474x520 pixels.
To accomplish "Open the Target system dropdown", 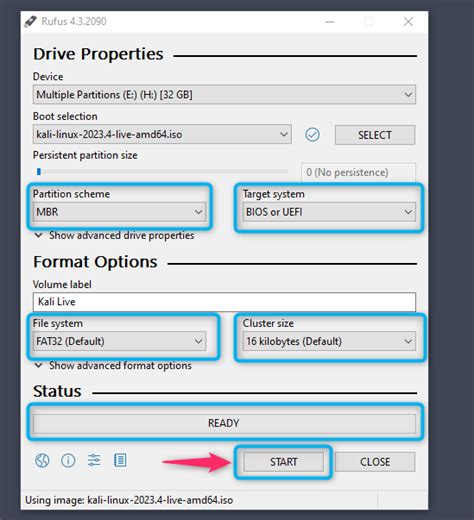I will (329, 212).
